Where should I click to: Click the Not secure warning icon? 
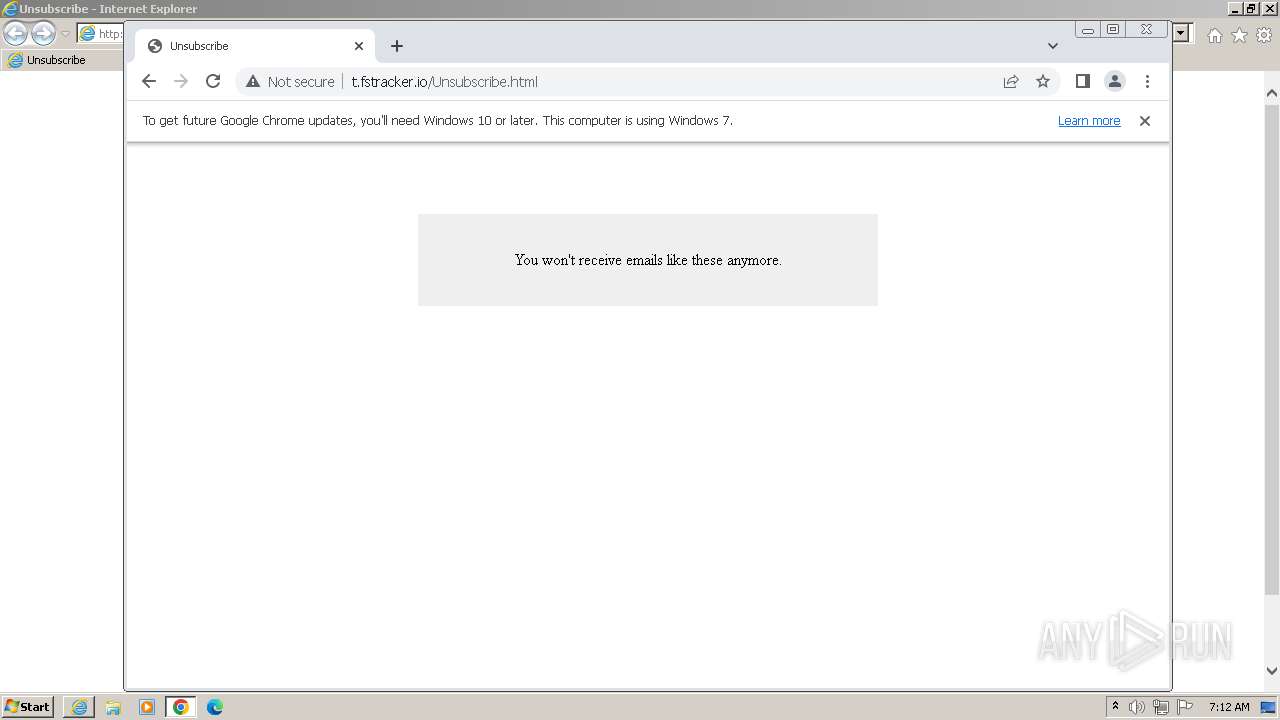coord(253,82)
